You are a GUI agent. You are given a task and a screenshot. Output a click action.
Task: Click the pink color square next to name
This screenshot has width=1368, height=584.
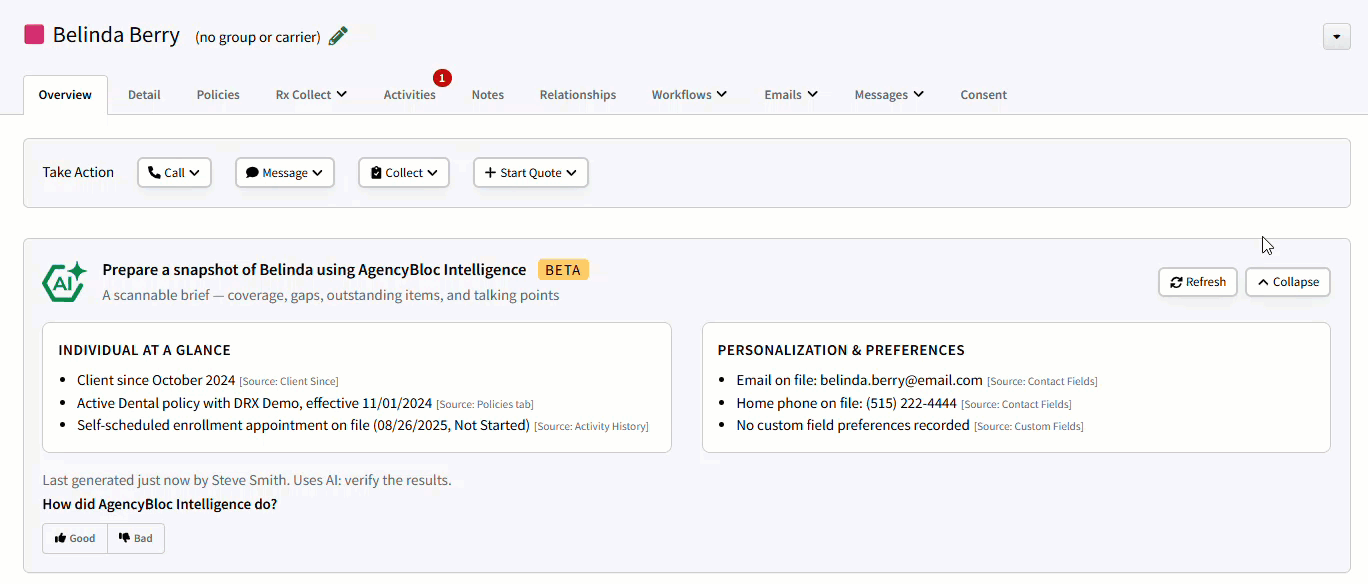click(34, 35)
